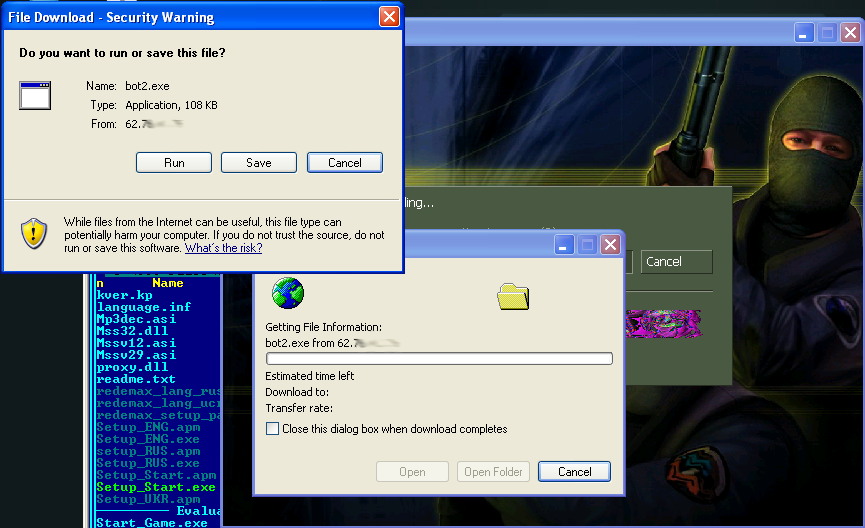Maximize the game installer window
Image resolution: width=865 pixels, height=528 pixels.
[x=827, y=33]
